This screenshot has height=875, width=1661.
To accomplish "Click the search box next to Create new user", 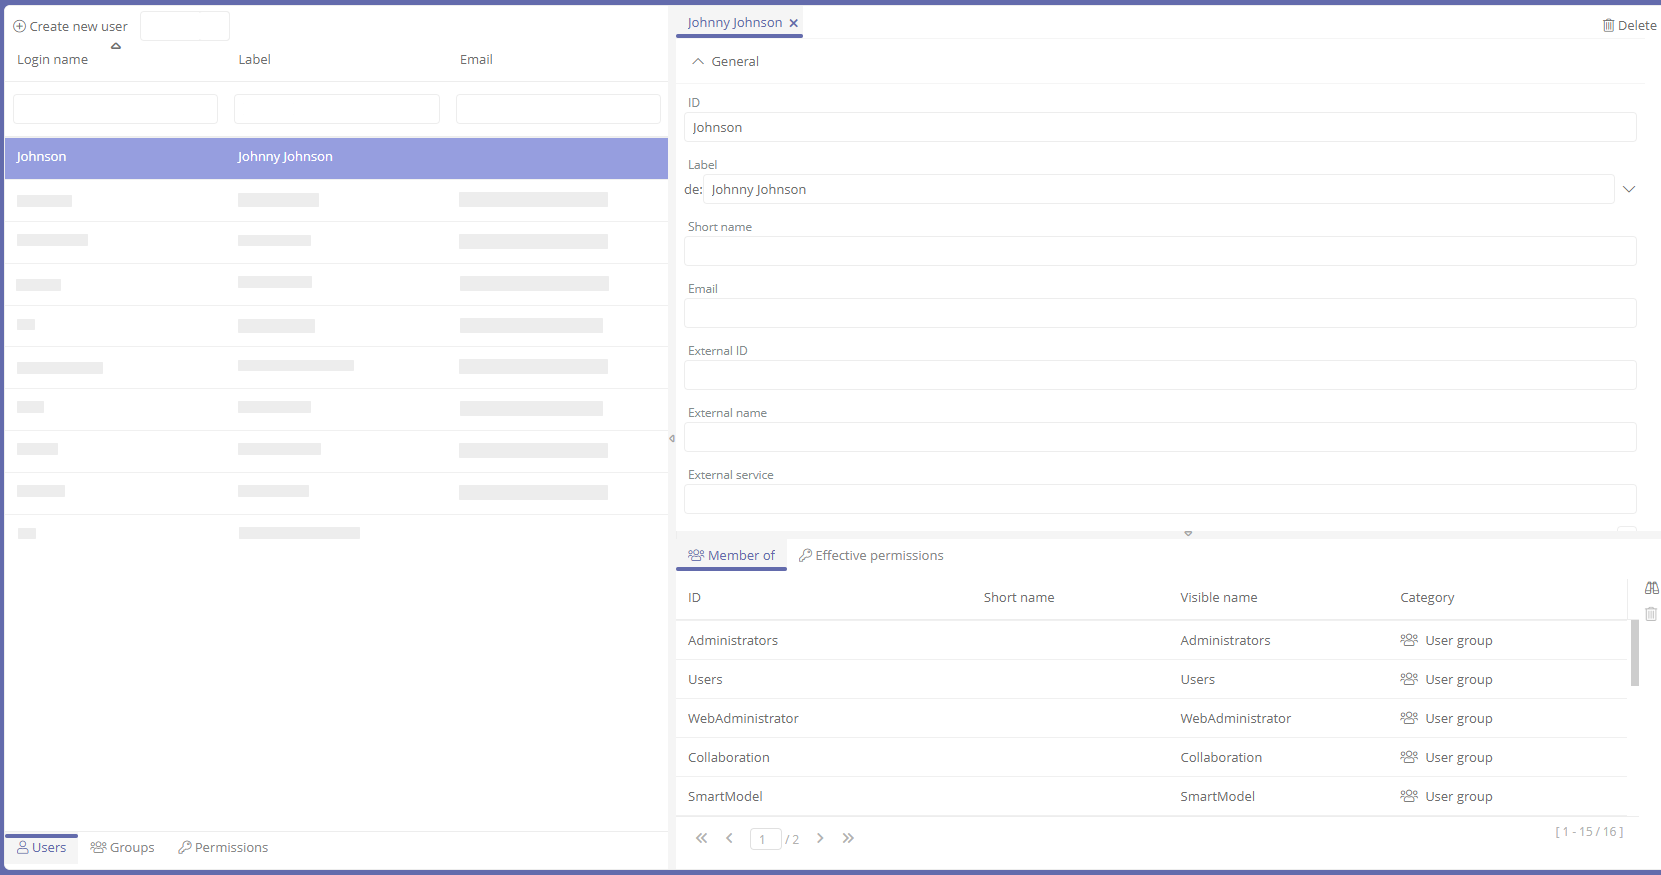I will point(185,26).
